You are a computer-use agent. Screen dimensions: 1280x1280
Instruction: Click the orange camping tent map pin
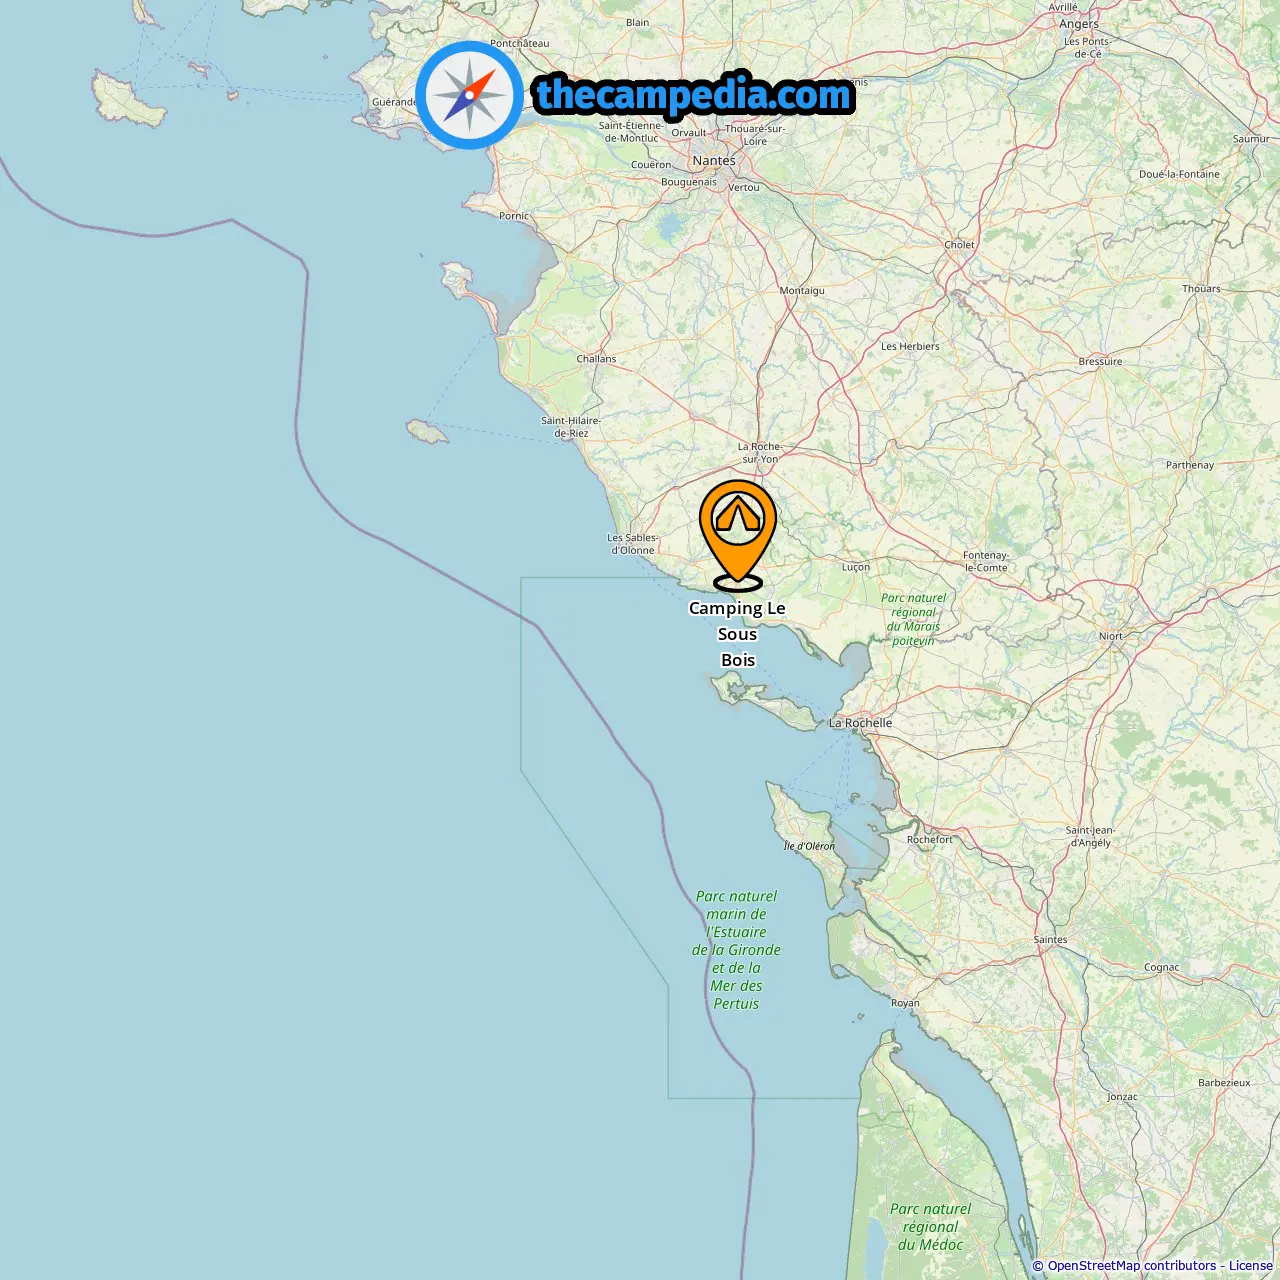[738, 535]
